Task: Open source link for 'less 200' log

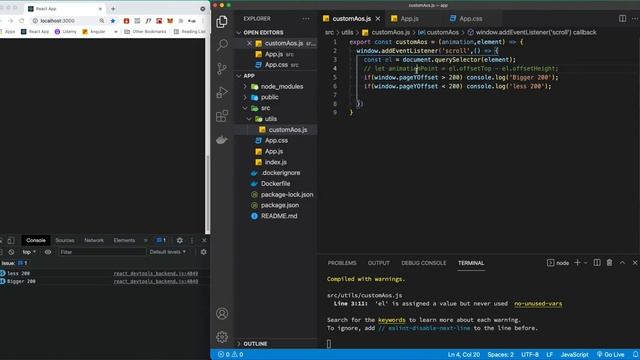Action: (x=156, y=273)
